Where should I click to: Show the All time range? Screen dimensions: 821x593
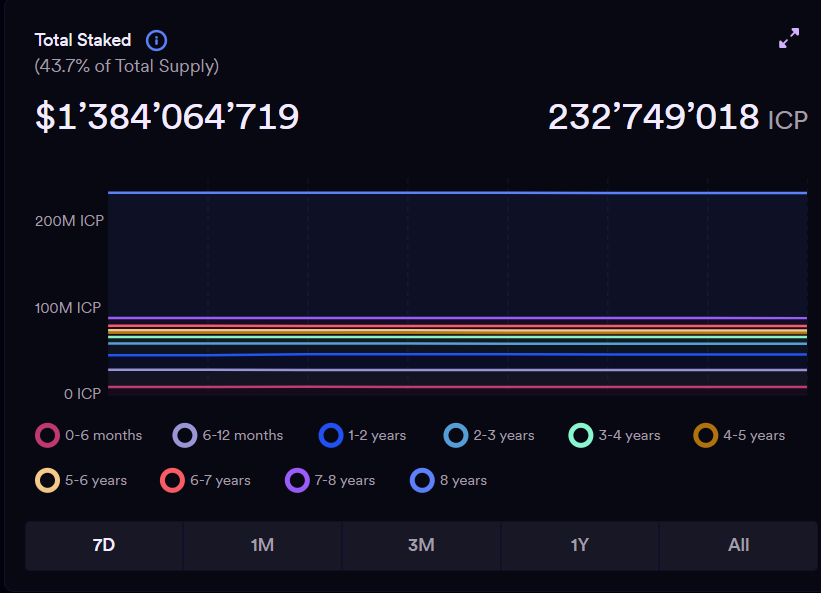[739, 545]
